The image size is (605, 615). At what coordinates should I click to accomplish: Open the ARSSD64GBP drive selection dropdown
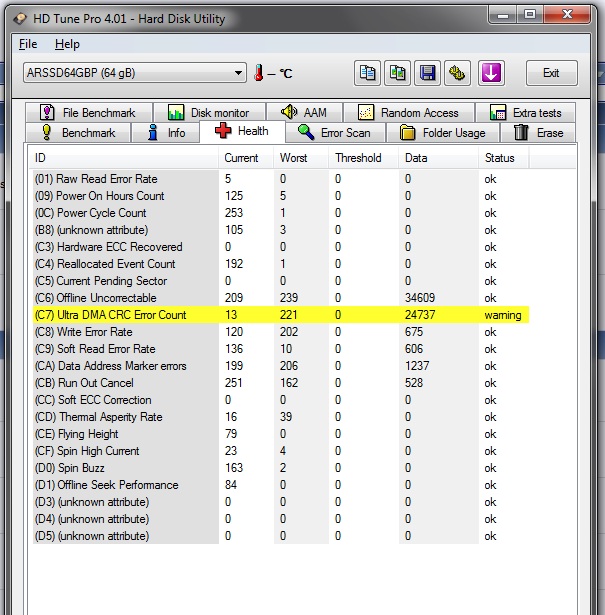tap(134, 73)
